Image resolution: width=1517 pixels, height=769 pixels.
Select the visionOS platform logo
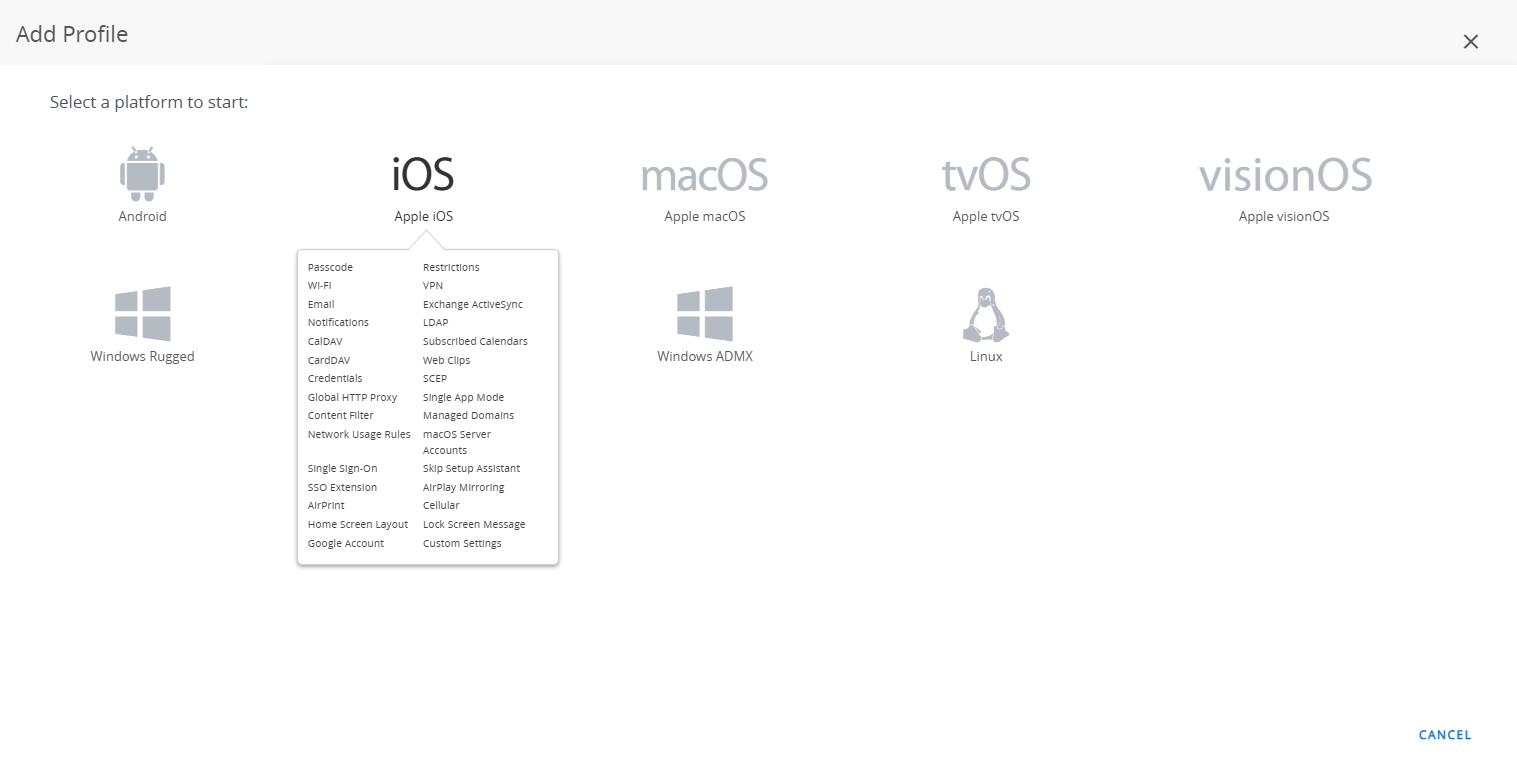[1284, 175]
